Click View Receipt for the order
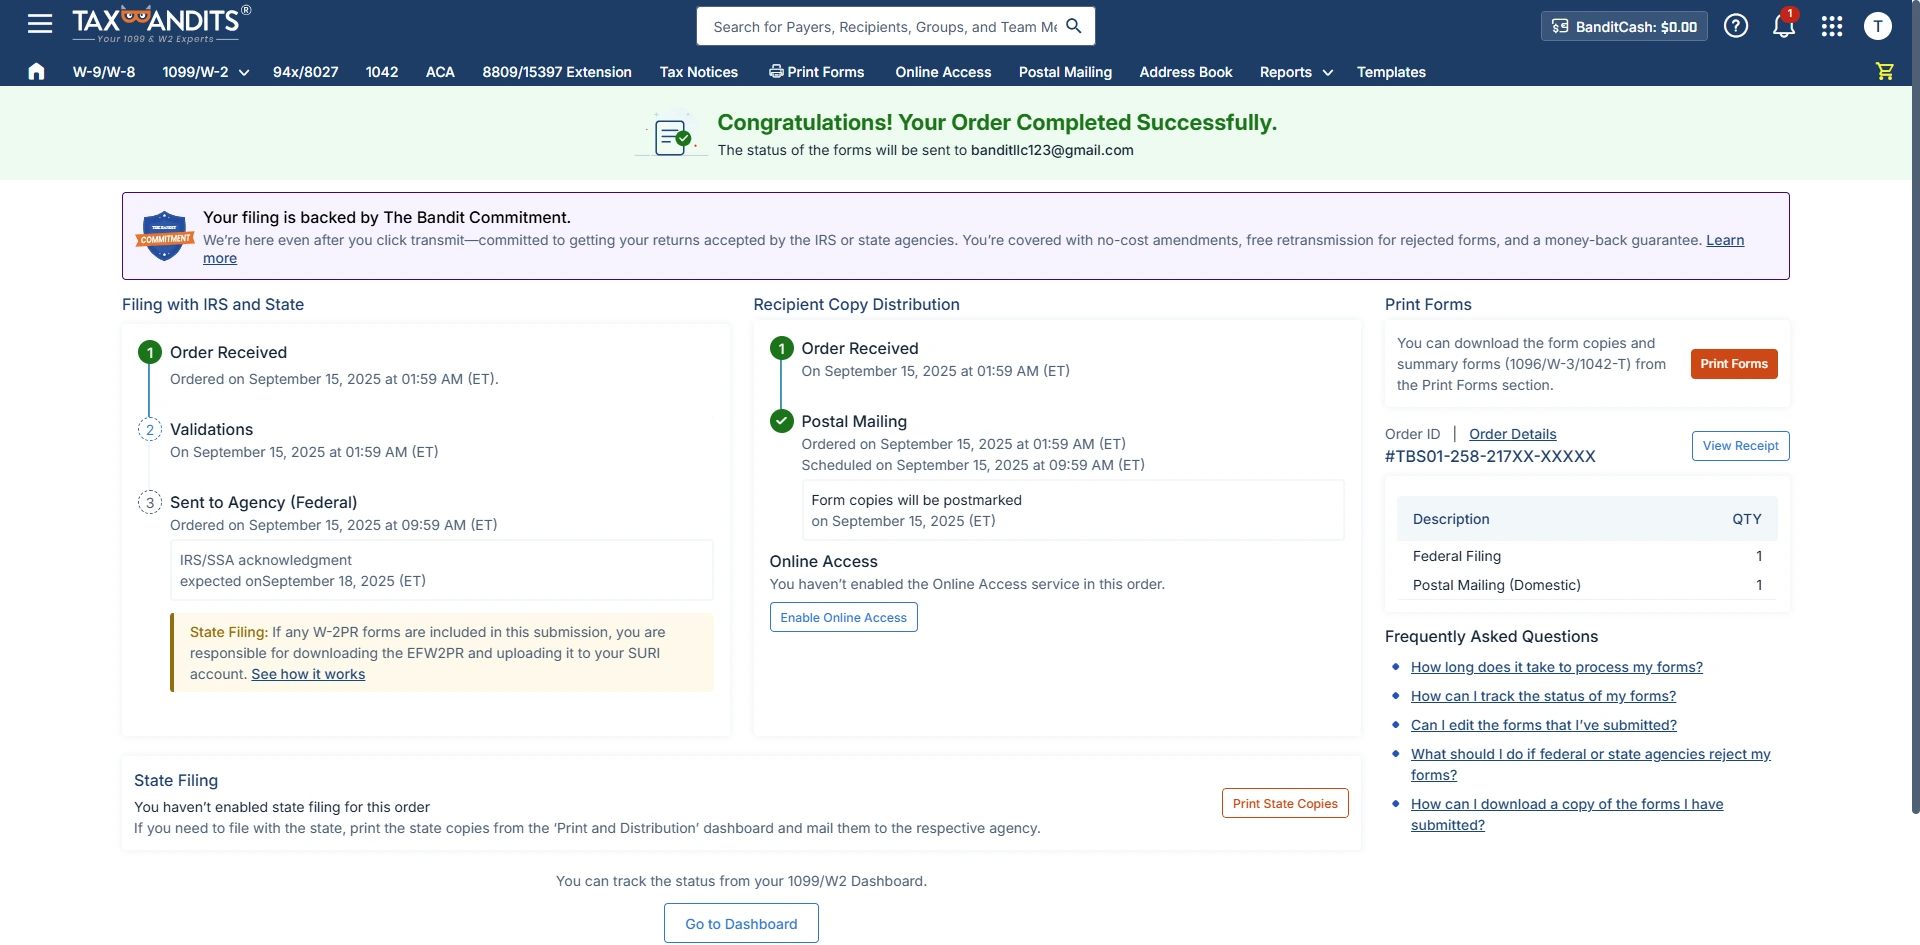Image resolution: width=1920 pixels, height=945 pixels. (1739, 445)
